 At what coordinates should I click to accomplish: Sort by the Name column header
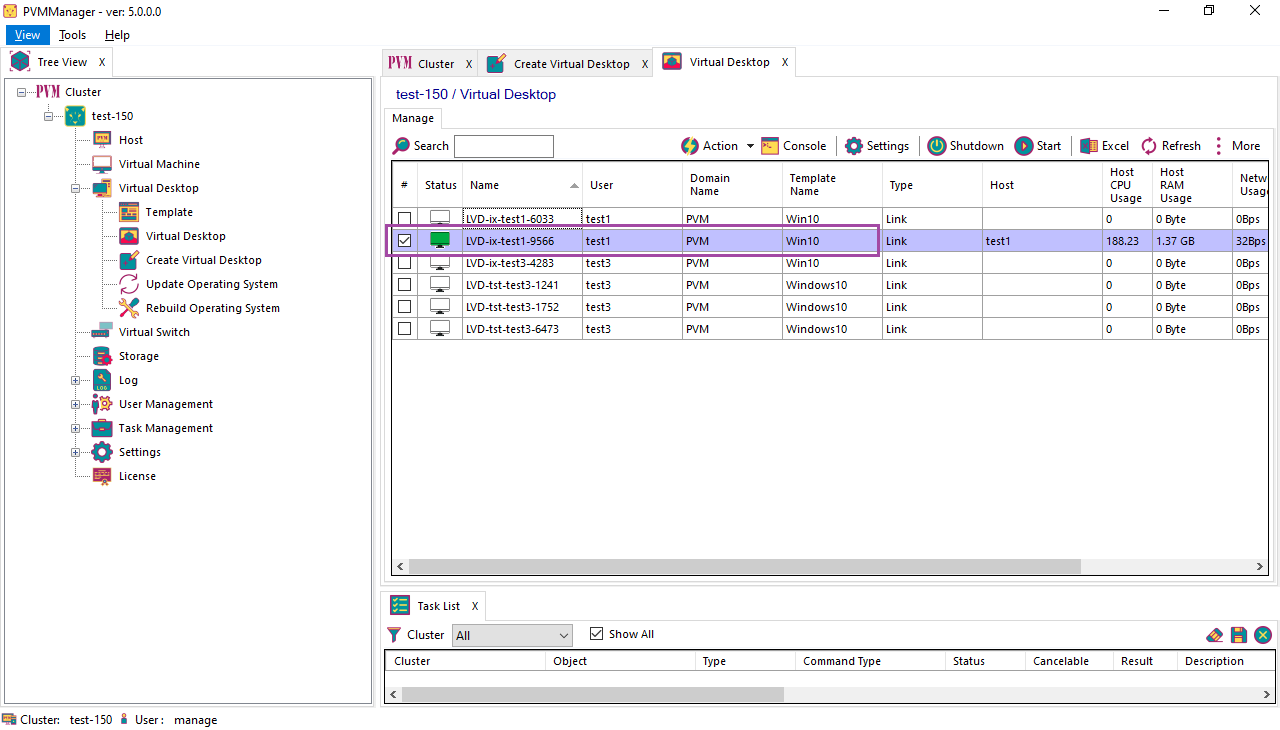click(x=523, y=185)
